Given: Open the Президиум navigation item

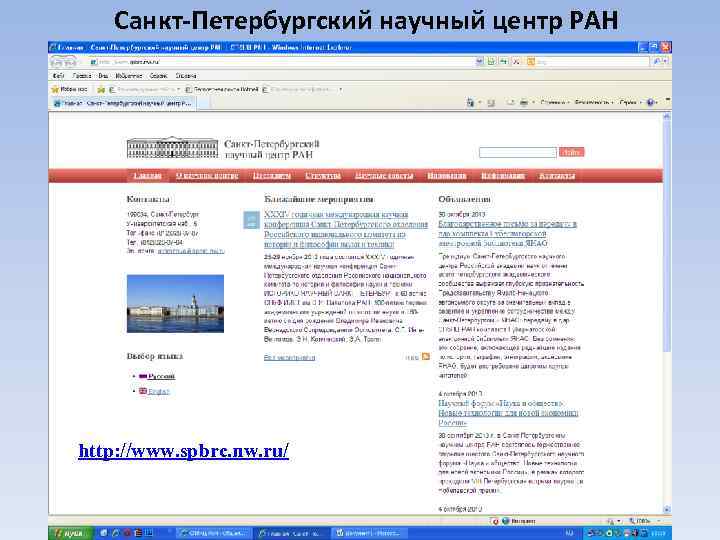Looking at the screenshot, I should (272, 176).
